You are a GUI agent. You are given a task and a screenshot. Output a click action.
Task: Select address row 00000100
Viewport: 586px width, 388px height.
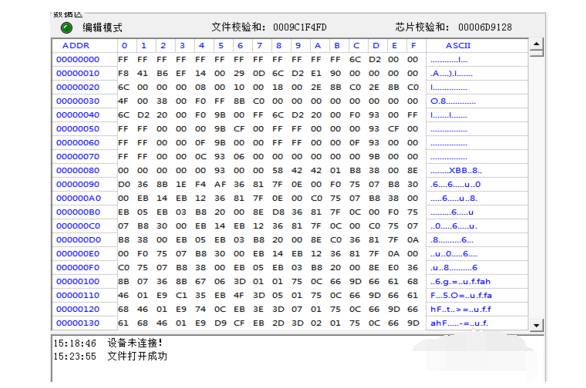[78, 281]
